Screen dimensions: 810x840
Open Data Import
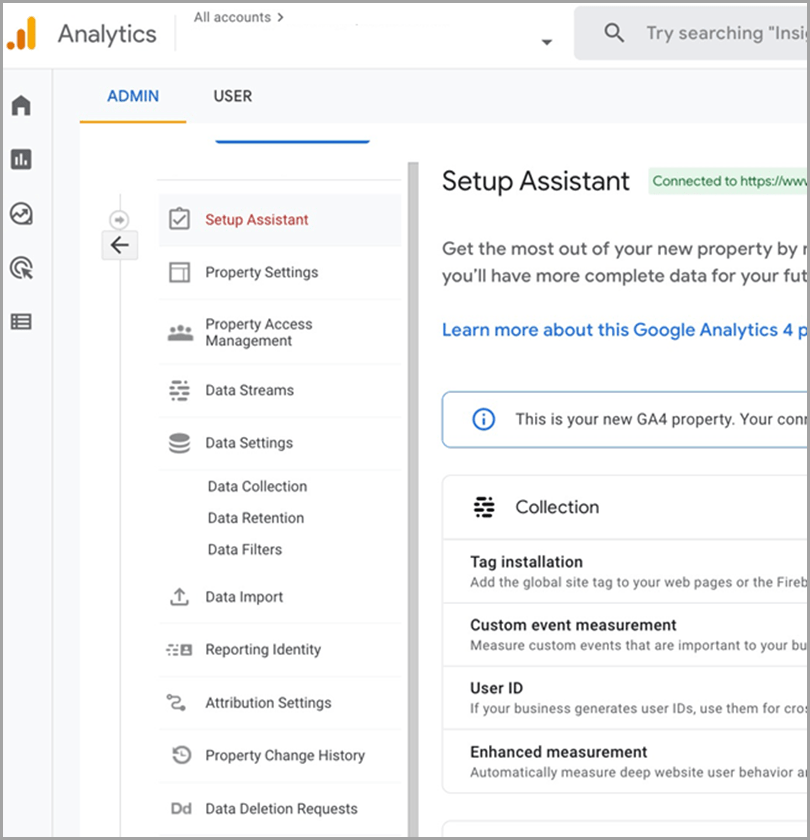point(280,597)
